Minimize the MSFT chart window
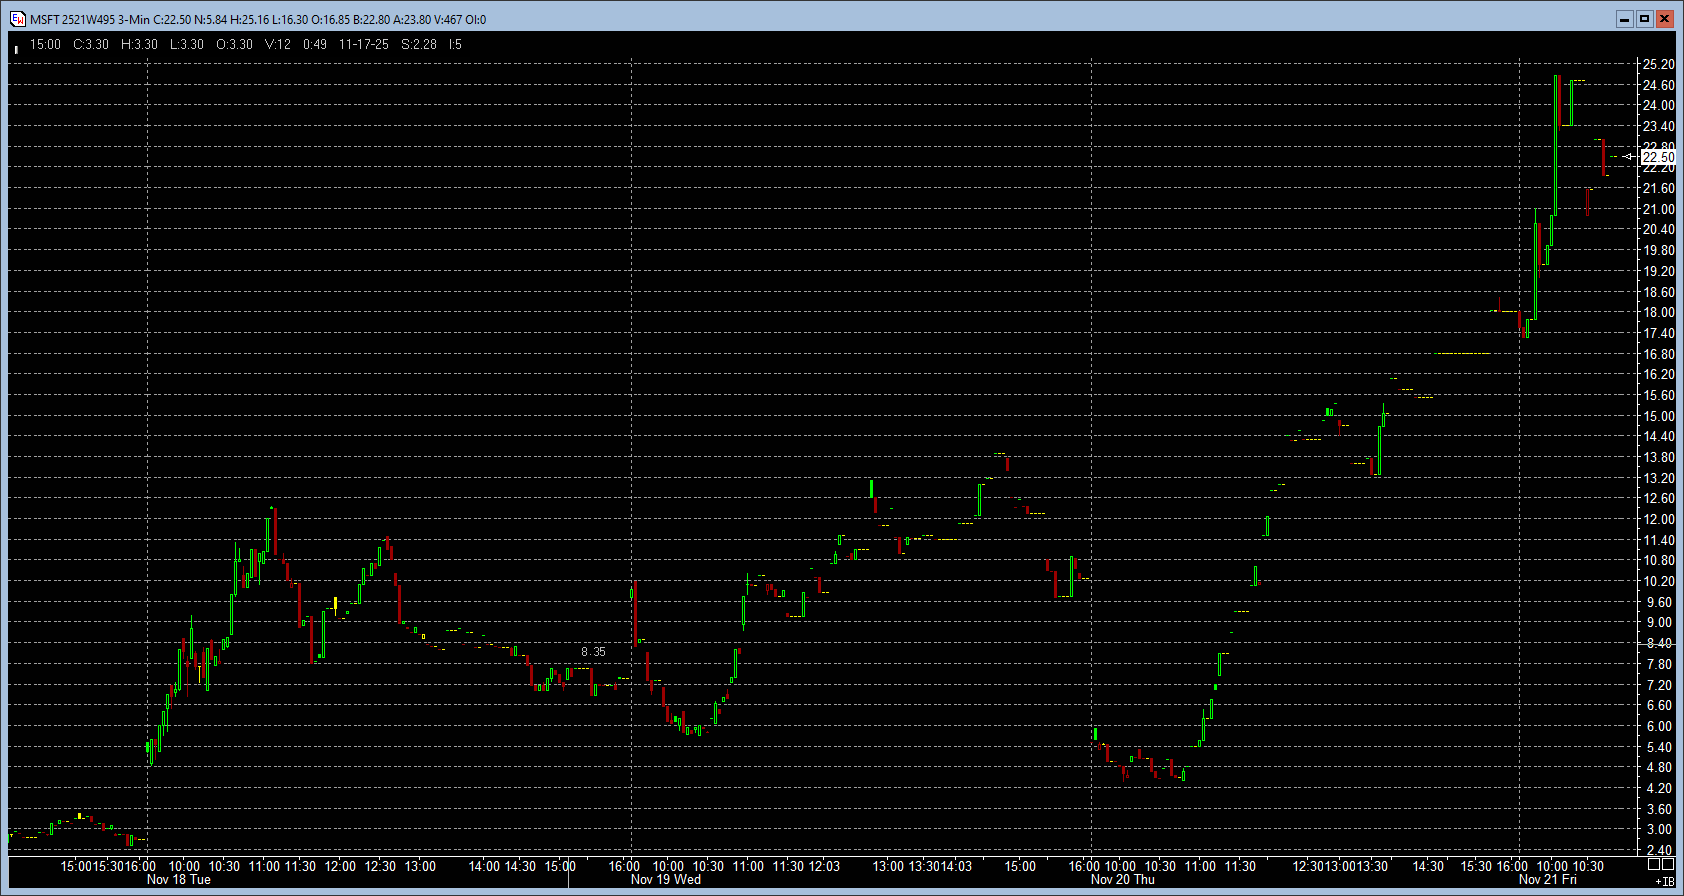This screenshot has height=896, width=1684. tap(1624, 19)
